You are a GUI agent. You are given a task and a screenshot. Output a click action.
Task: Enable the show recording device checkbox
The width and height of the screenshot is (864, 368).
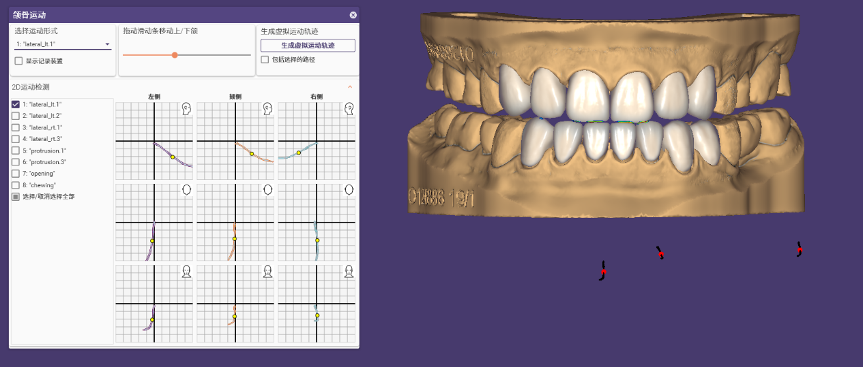pyautogui.click(x=19, y=61)
